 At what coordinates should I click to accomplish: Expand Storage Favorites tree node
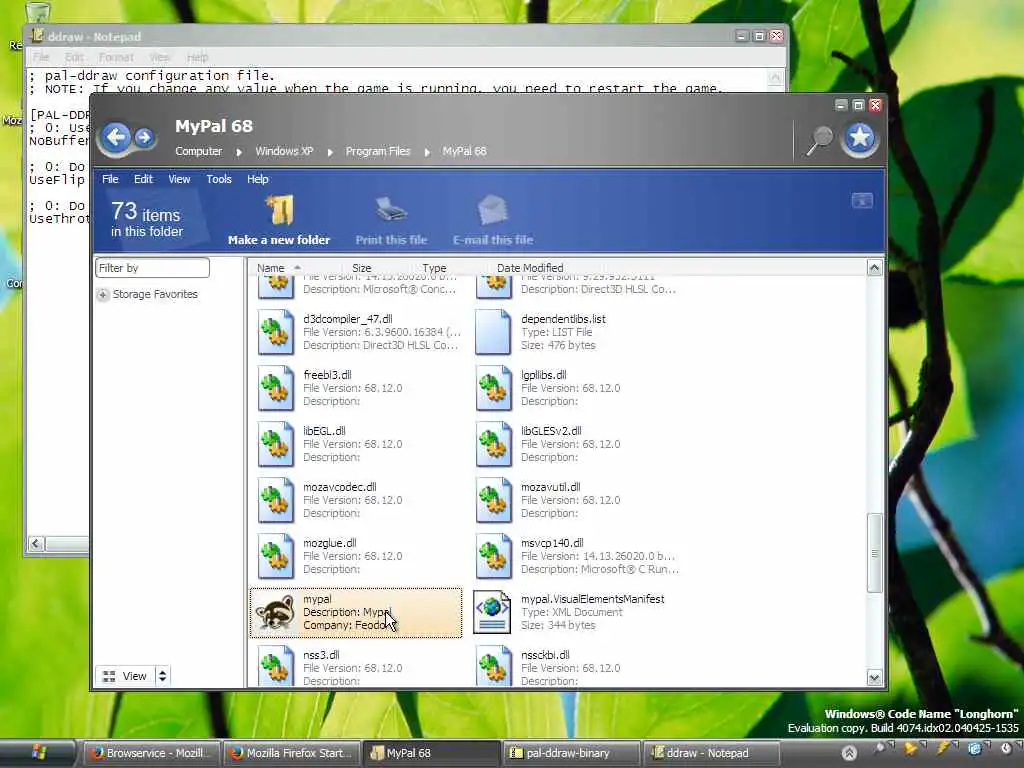pyautogui.click(x=103, y=295)
